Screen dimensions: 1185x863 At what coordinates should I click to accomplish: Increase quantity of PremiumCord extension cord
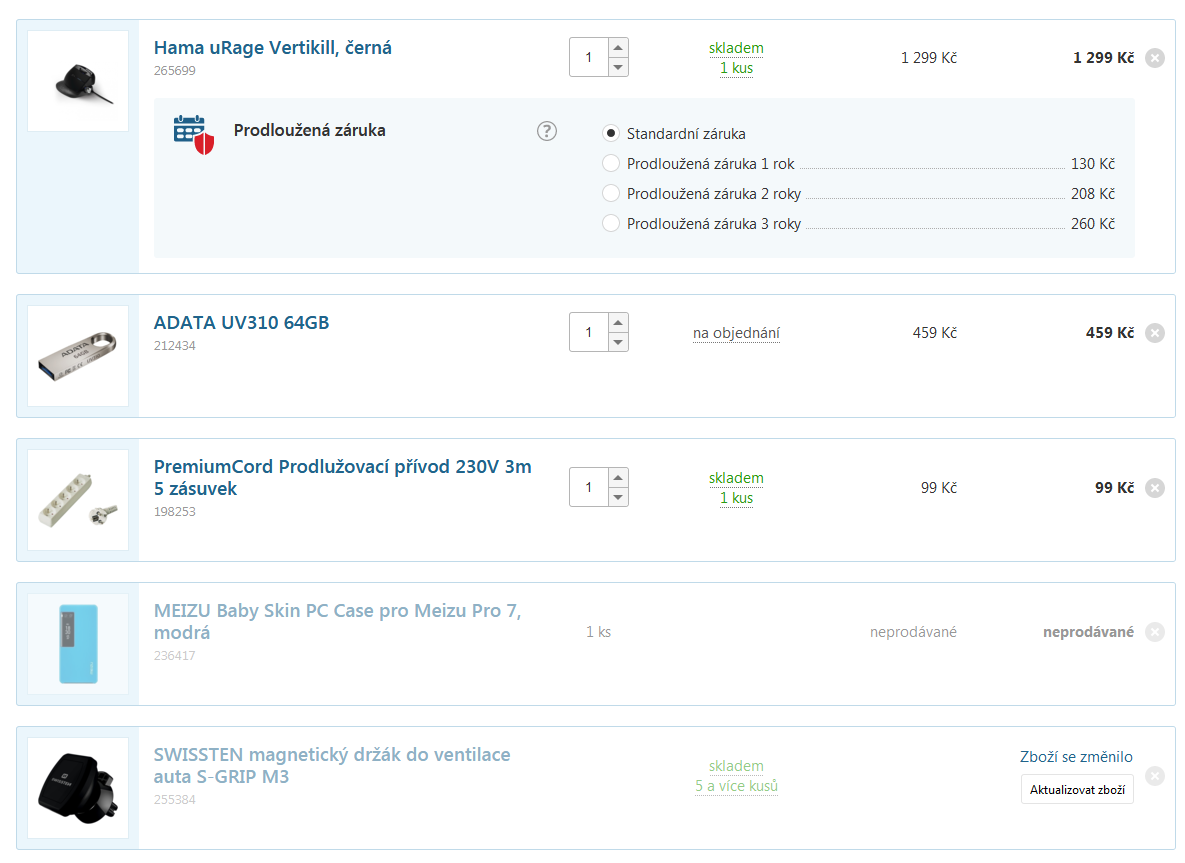(618, 477)
